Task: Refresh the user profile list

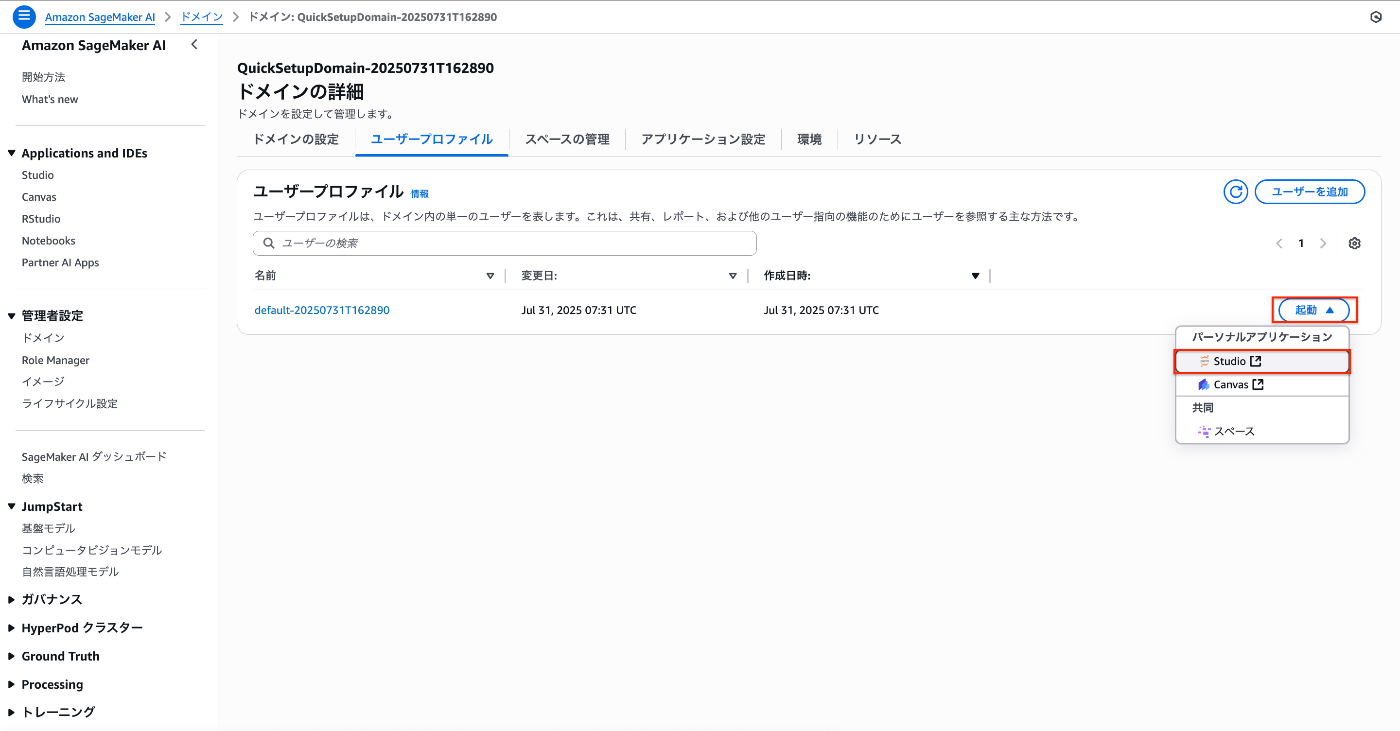Action: (x=1236, y=192)
